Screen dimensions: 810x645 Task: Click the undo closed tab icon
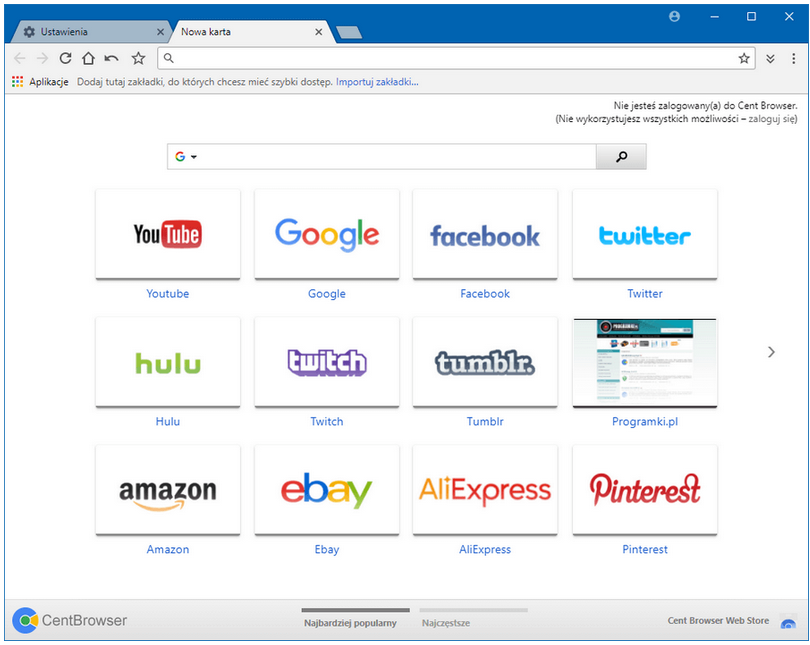coord(112,58)
